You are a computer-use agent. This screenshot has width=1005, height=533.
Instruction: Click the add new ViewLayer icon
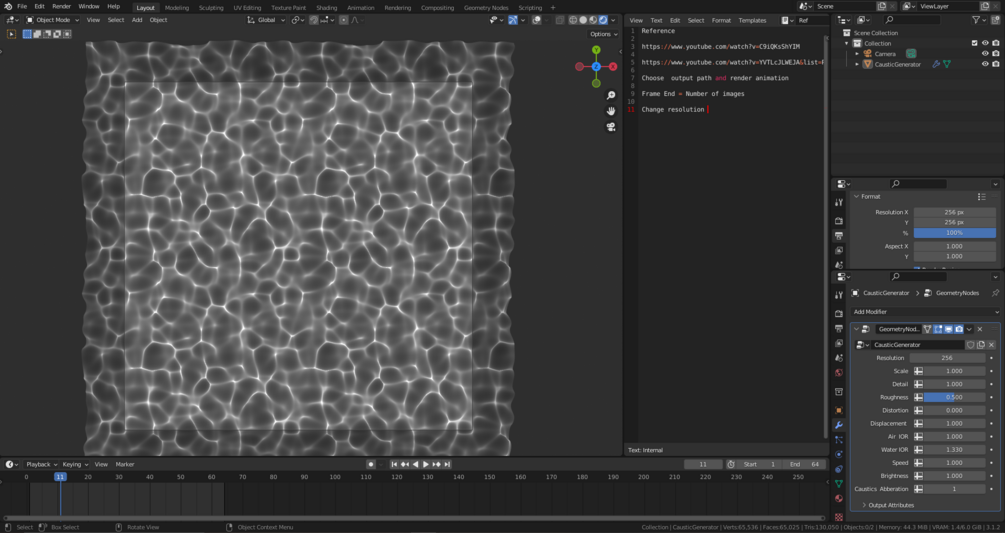point(984,6)
